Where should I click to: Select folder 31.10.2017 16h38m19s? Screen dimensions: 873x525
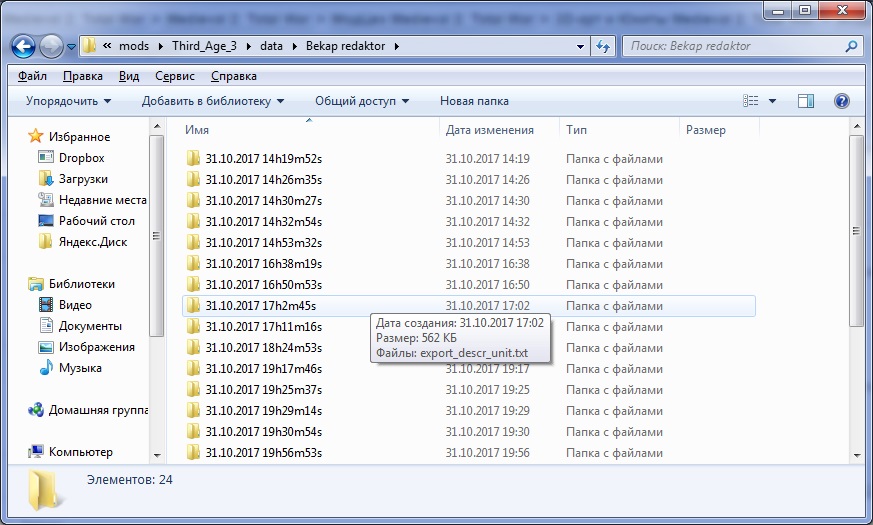click(469, 264)
